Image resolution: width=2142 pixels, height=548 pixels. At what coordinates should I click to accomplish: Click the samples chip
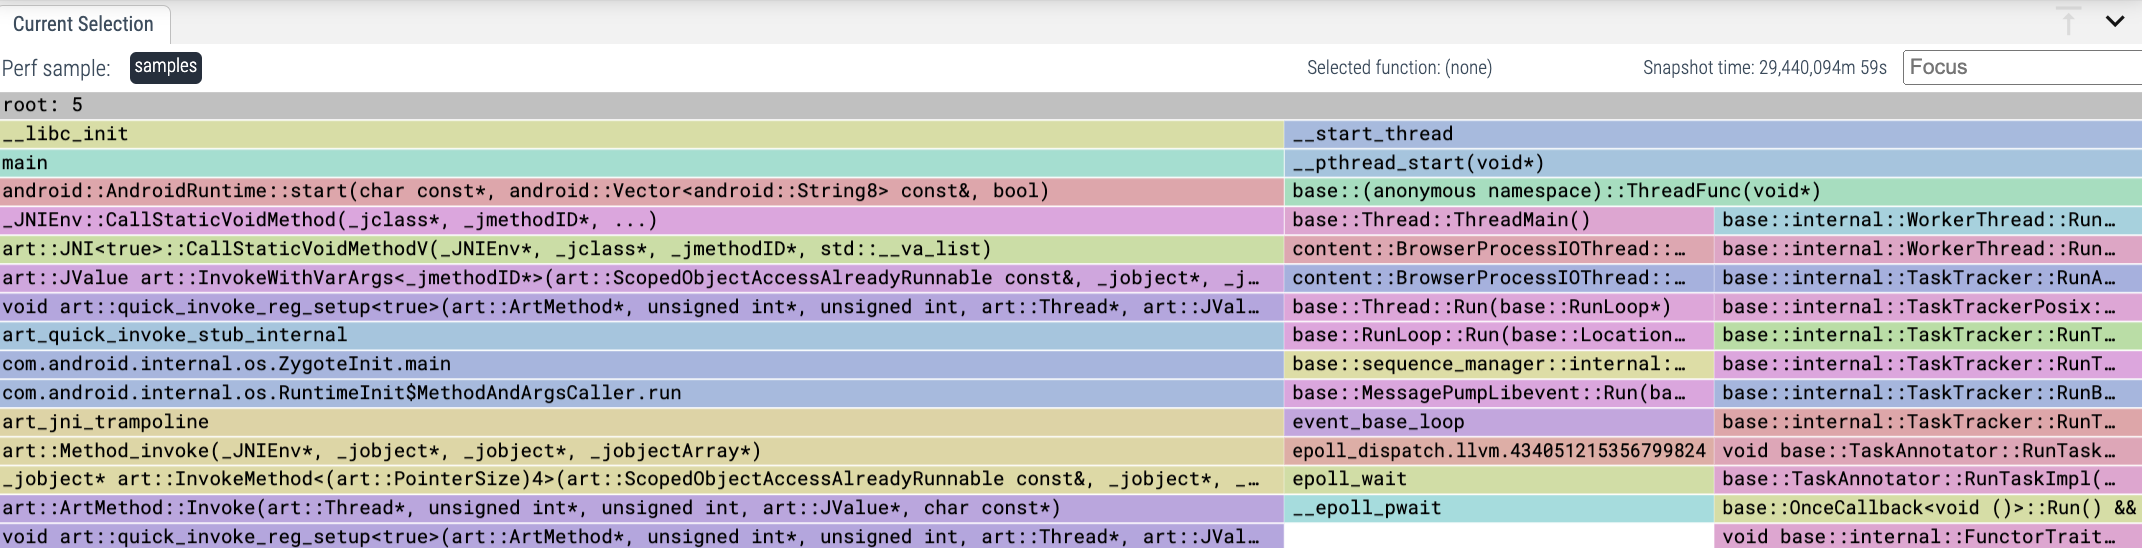[166, 67]
